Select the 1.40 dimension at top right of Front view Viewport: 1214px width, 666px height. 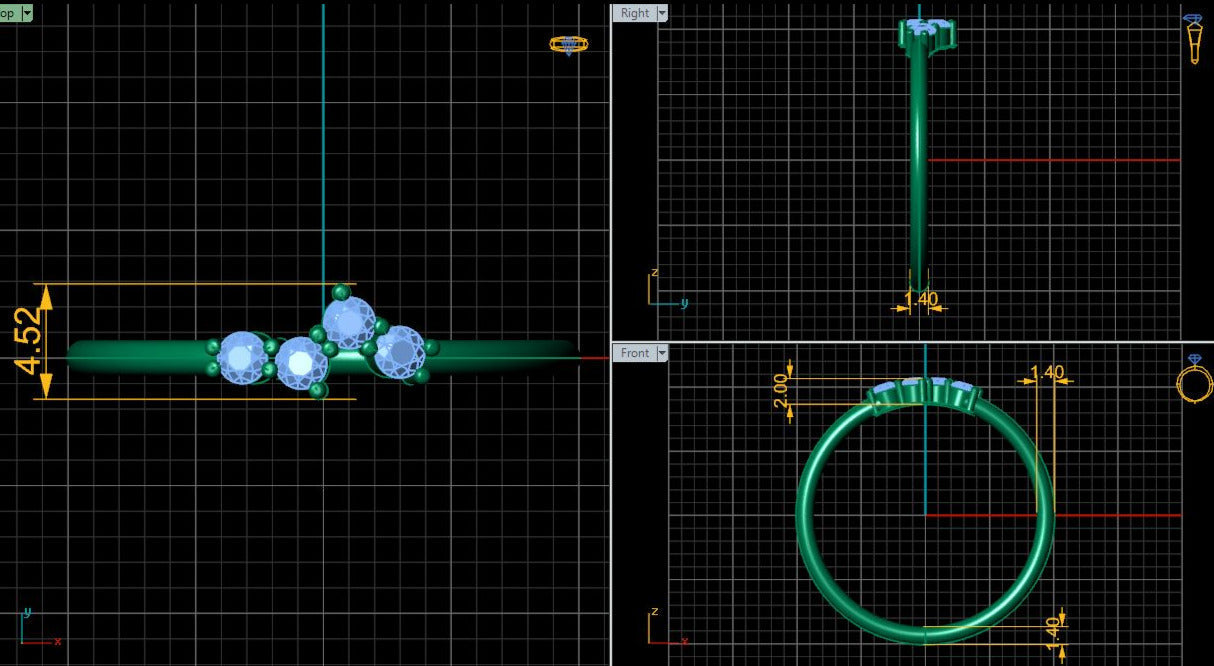pyautogui.click(x=1046, y=373)
